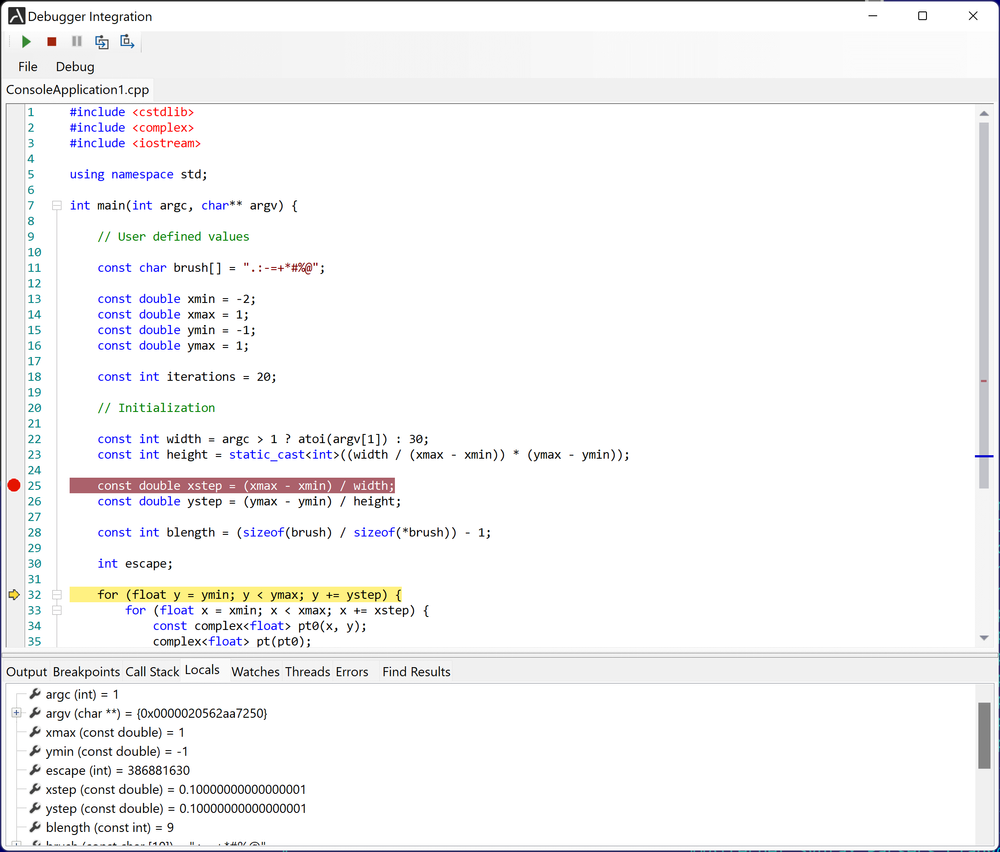Click the 'iterations' identifier on line 18
The width and height of the screenshot is (1000, 852).
tap(201, 377)
